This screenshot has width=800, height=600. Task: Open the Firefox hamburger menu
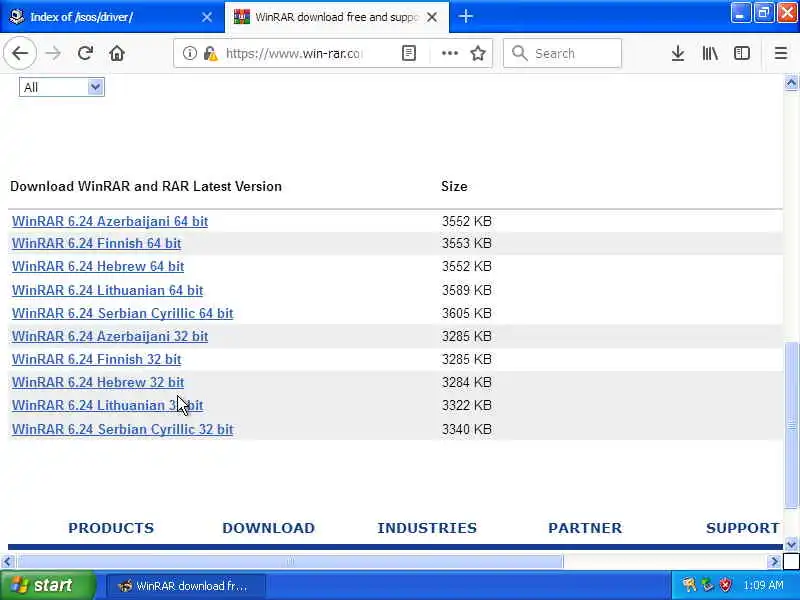[781, 53]
